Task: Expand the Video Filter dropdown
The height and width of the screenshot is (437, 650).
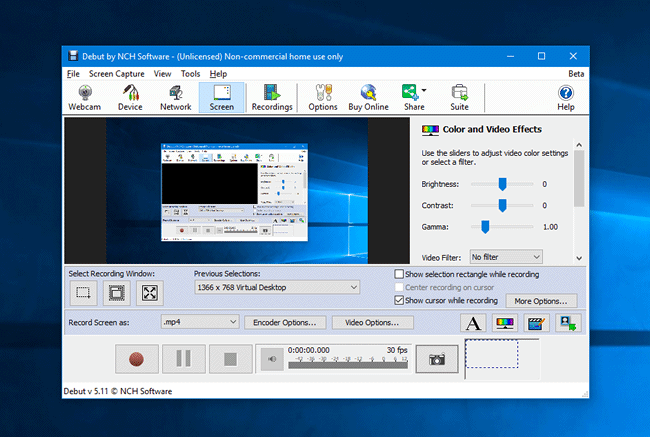Action: point(506,257)
